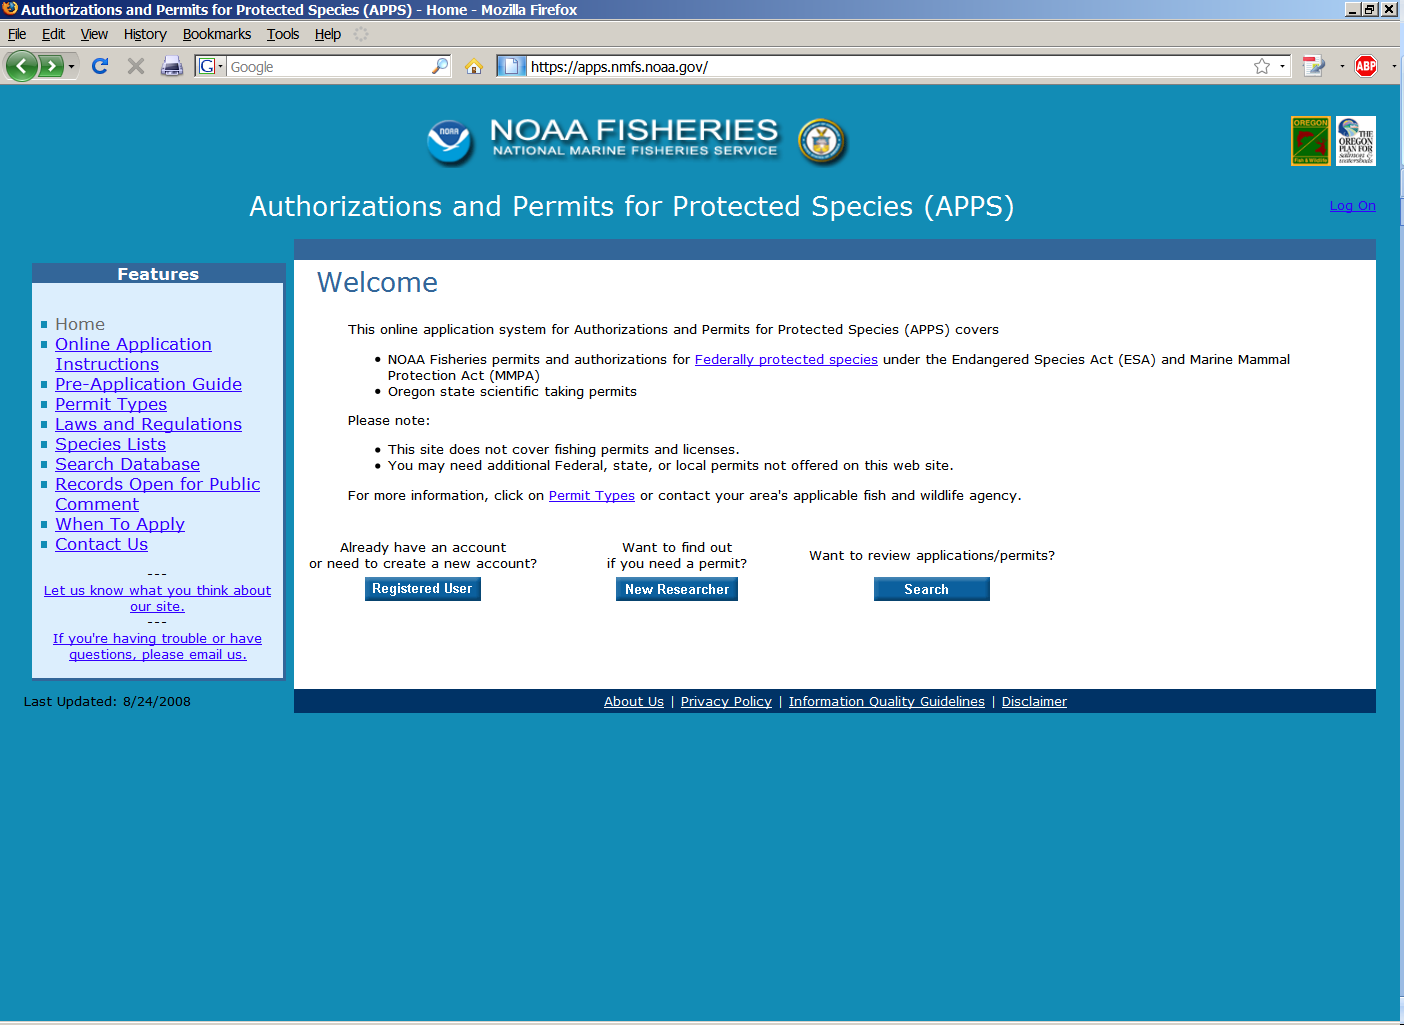1404x1025 pixels.
Task: Select Permit Types in the Features sidebar
Action: 111,404
